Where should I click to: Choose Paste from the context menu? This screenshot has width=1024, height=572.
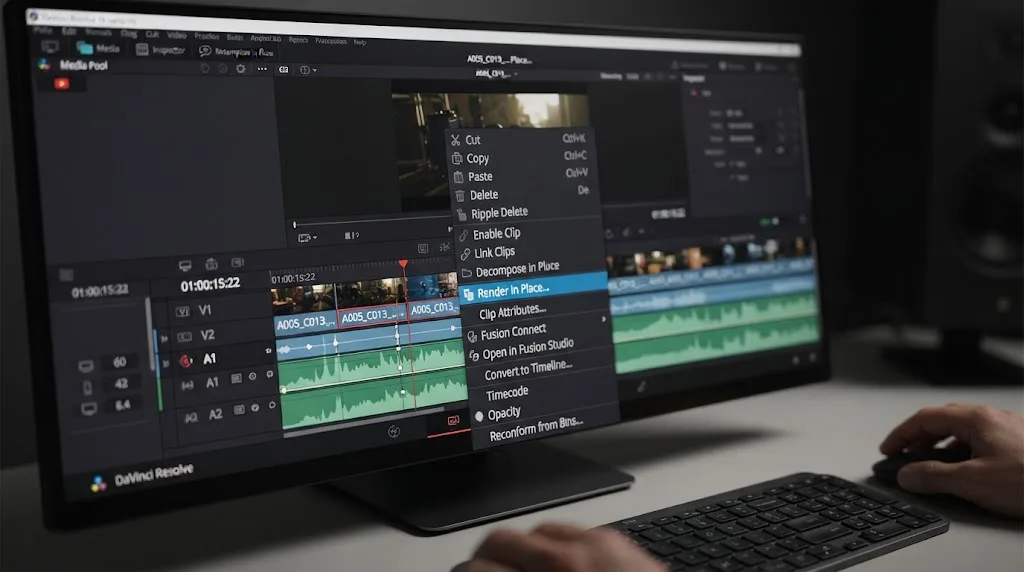coord(522,176)
